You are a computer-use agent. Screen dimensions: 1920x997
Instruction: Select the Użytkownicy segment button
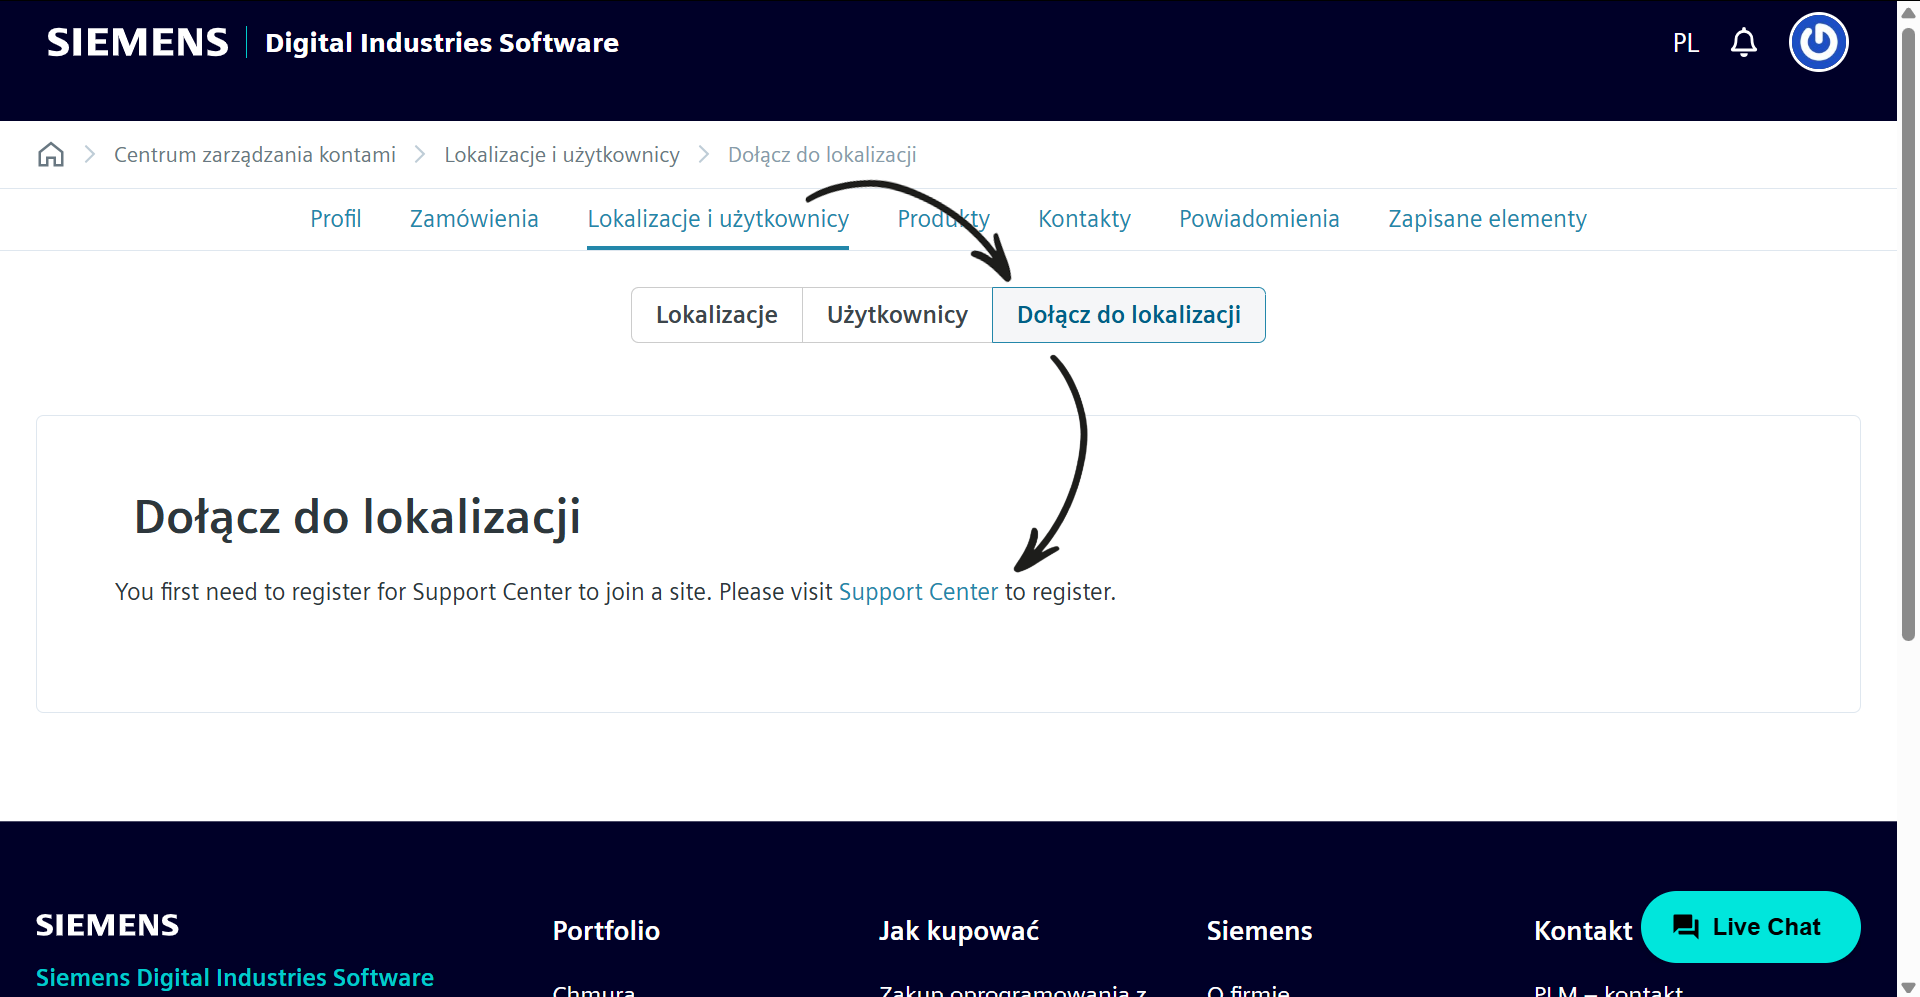point(897,315)
